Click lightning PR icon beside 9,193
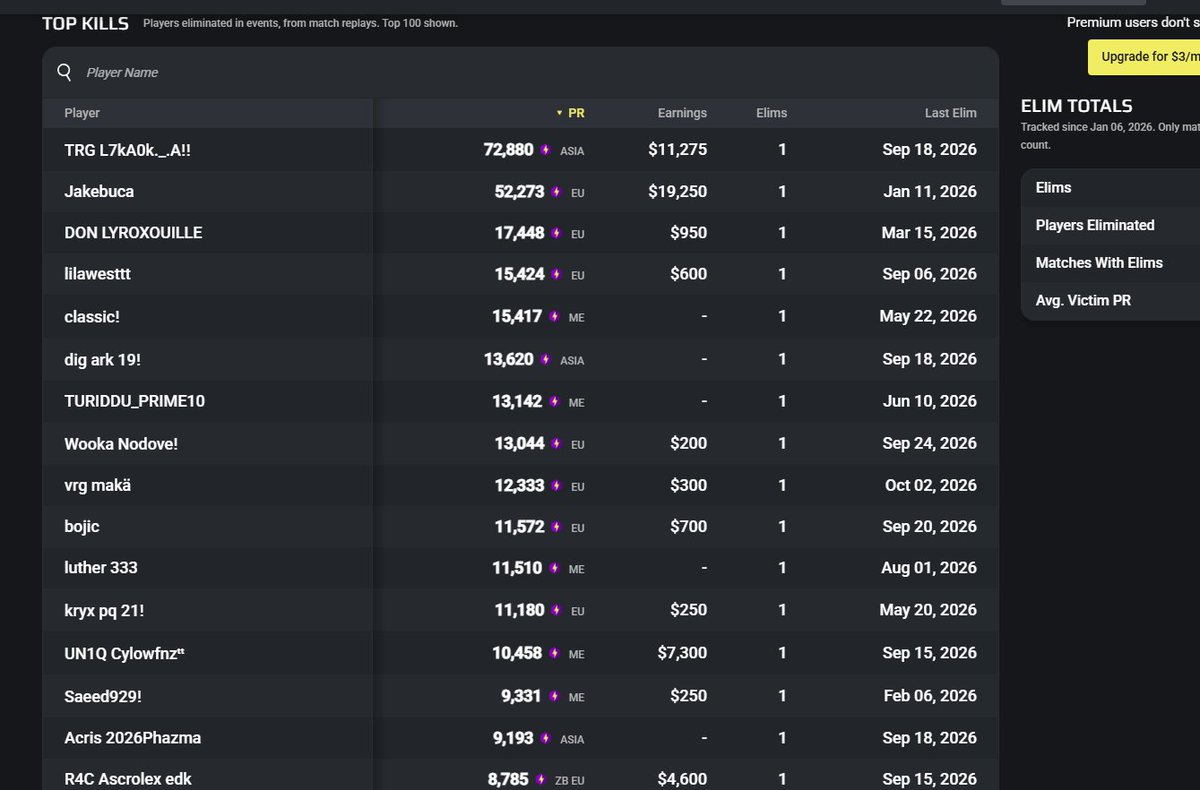The height and width of the screenshot is (790, 1200). click(x=545, y=739)
